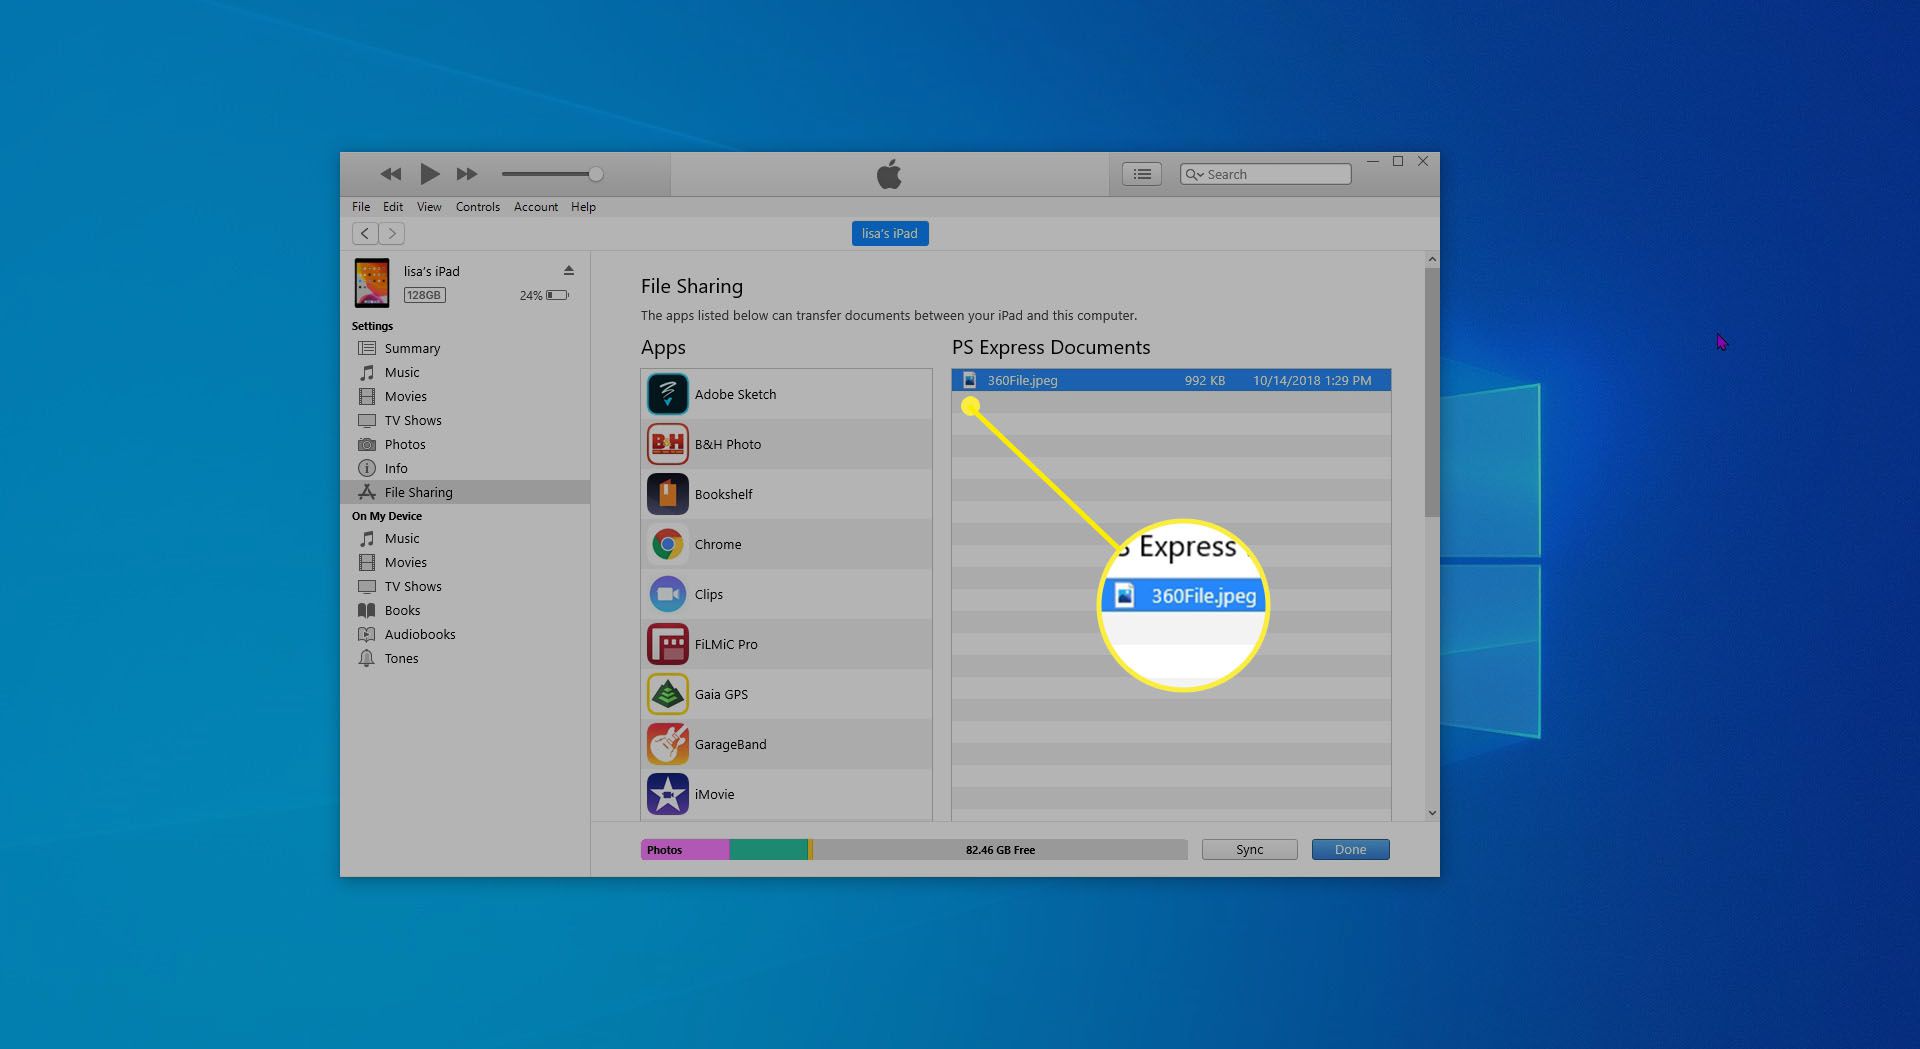
Task: Open the Account menu
Action: pyautogui.click(x=536, y=207)
